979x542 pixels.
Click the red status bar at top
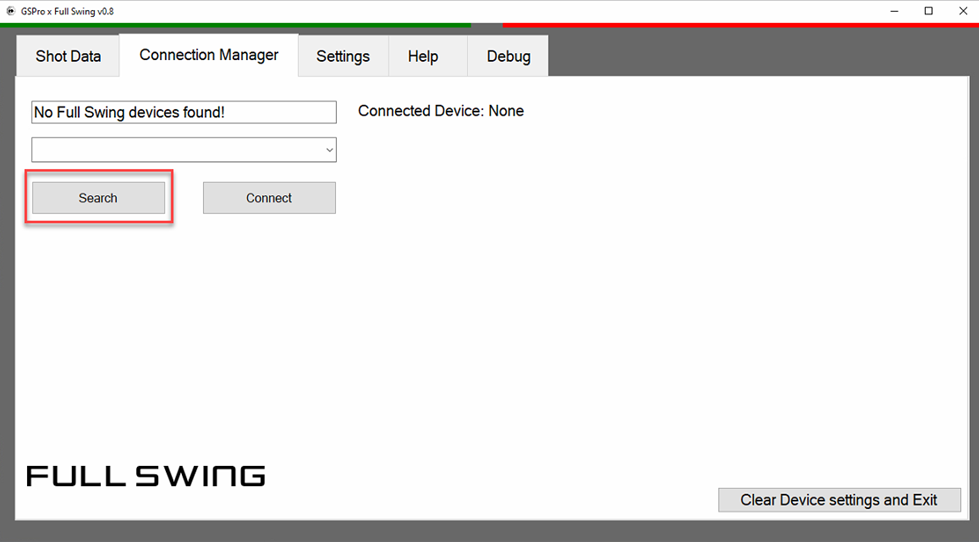740,25
